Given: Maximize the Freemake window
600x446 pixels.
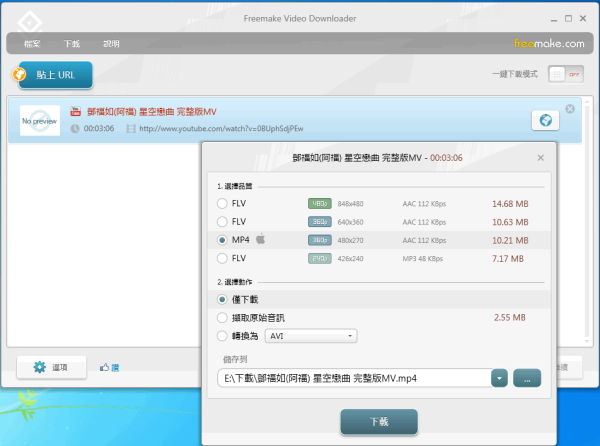Looking at the screenshot, I should [568, 18].
